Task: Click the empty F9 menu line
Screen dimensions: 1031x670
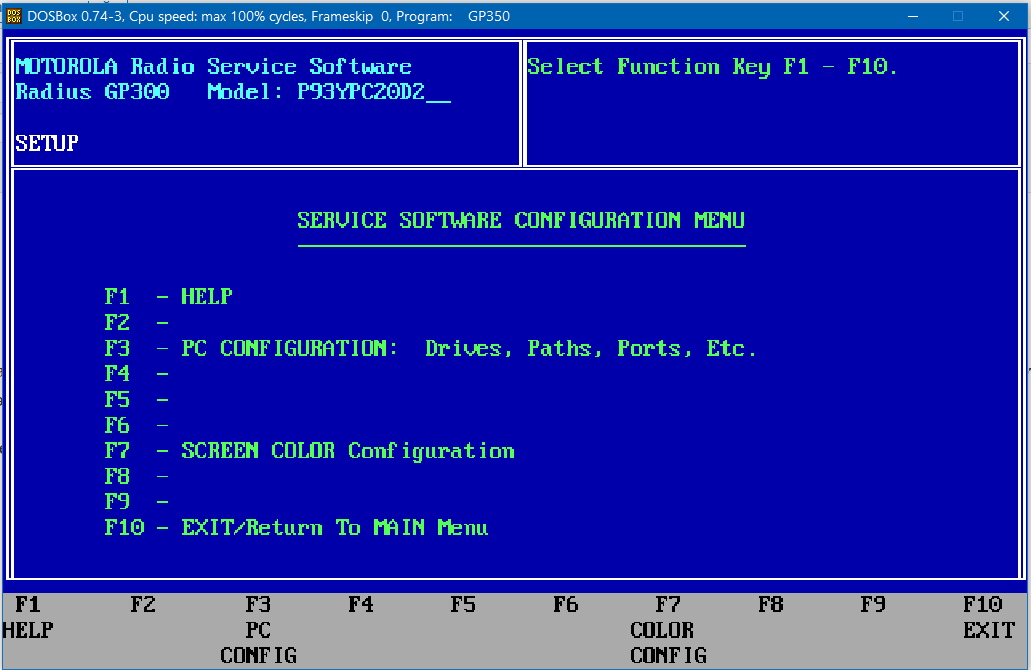Action: [137, 502]
